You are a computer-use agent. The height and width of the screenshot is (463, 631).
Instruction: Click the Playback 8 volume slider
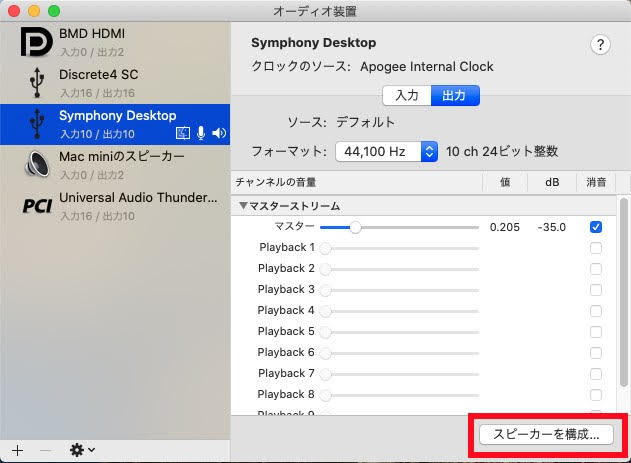[399, 395]
